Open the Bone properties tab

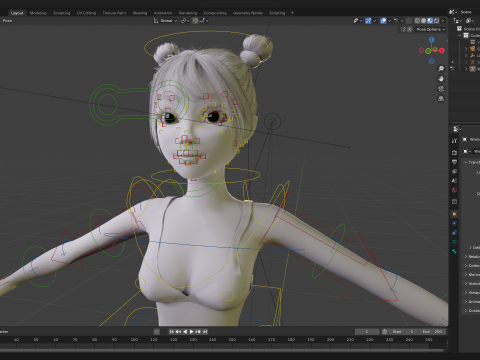click(454, 251)
